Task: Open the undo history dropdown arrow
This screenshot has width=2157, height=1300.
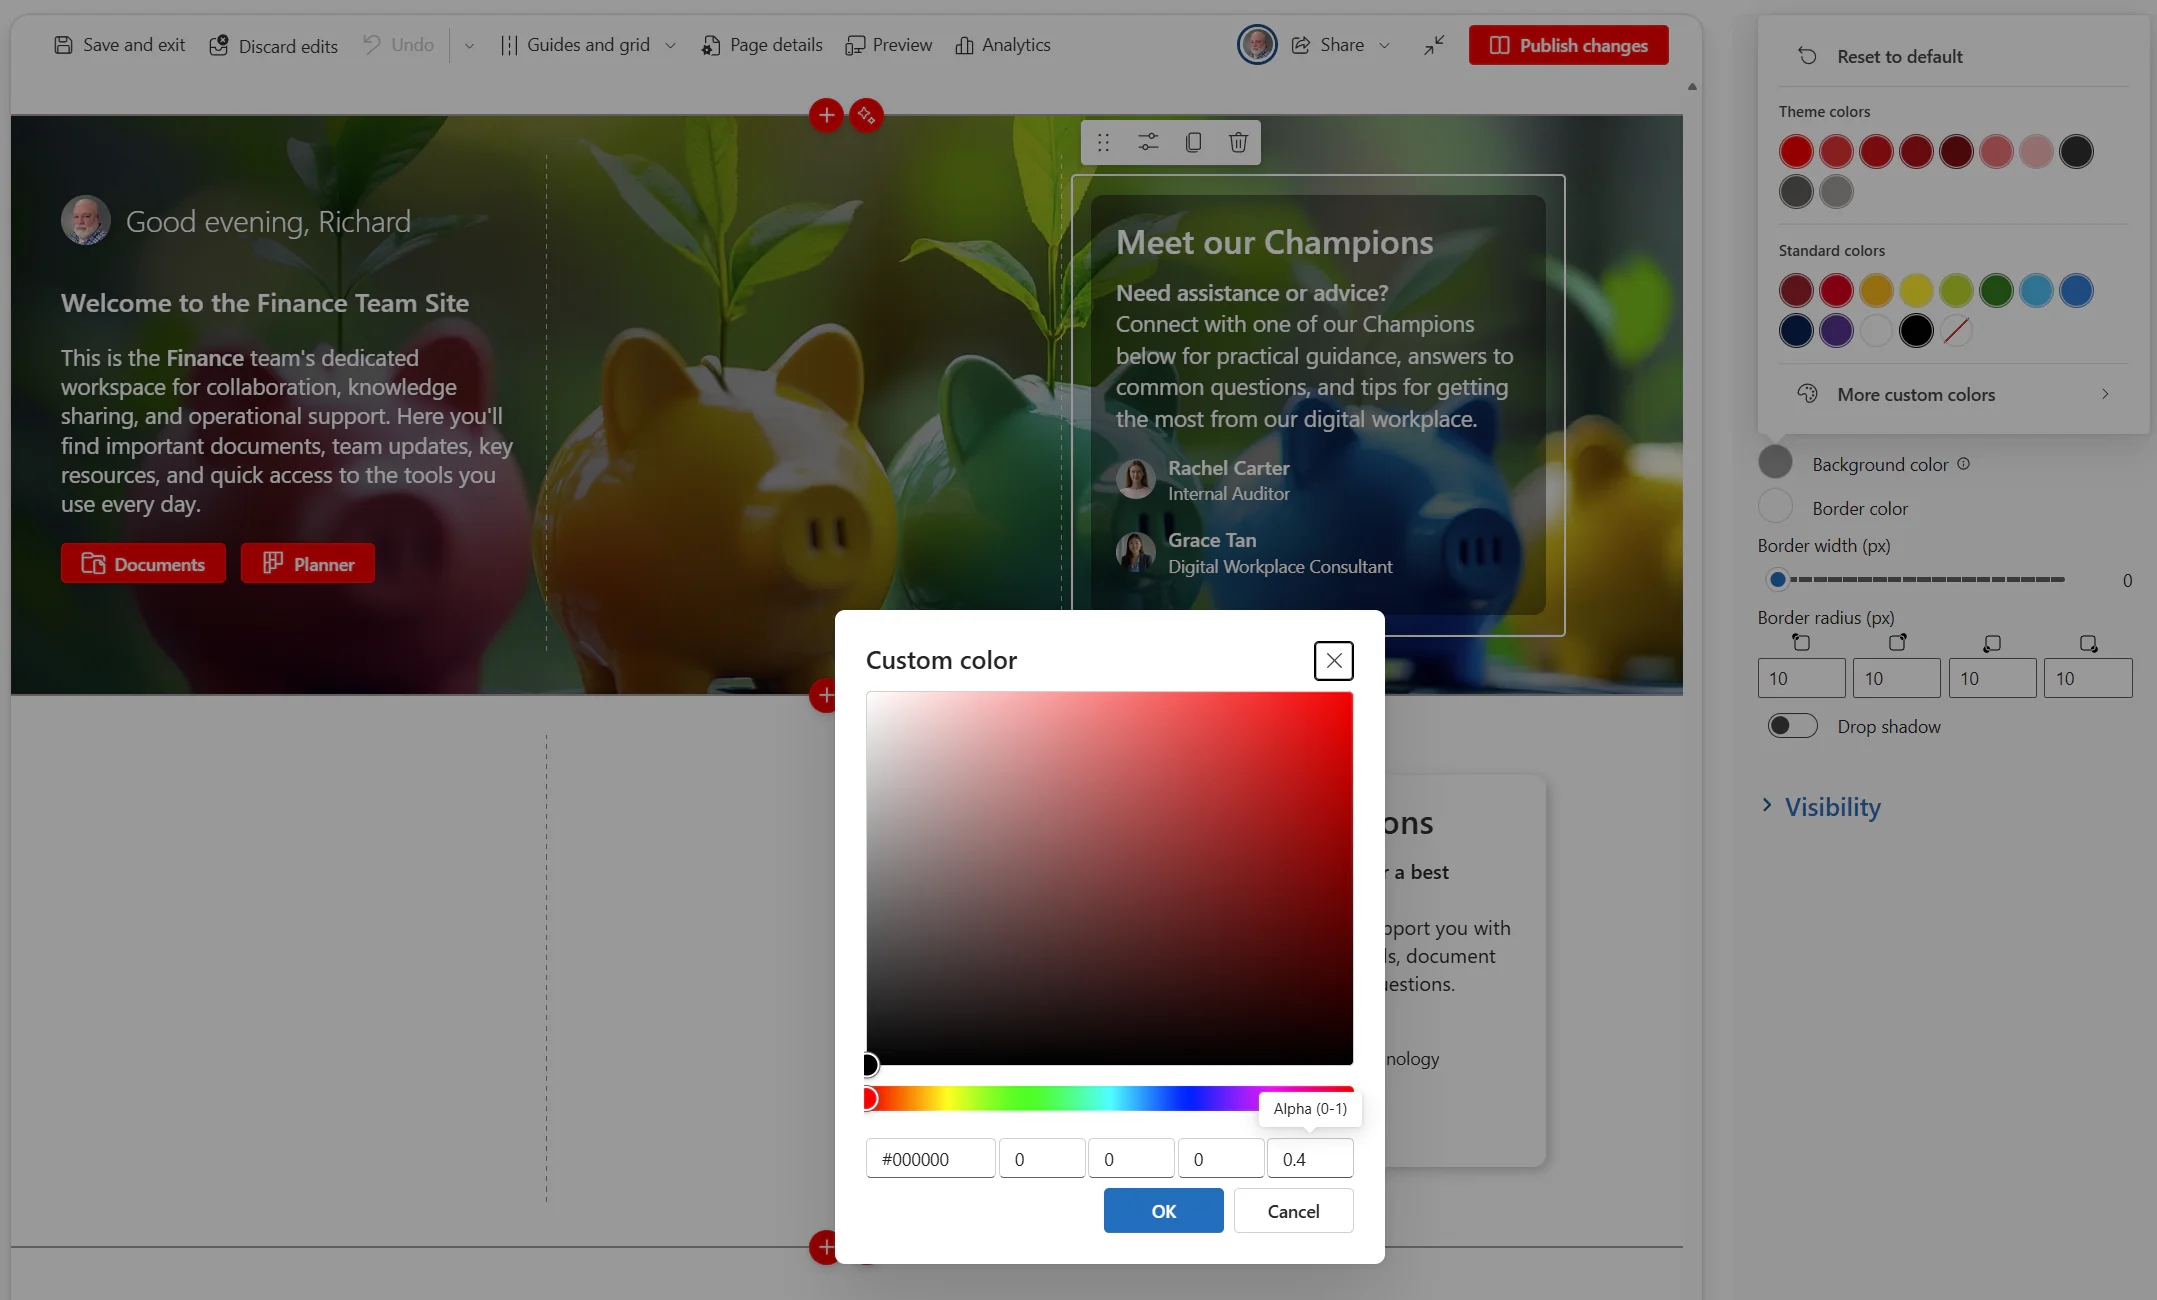Action: coord(469,45)
